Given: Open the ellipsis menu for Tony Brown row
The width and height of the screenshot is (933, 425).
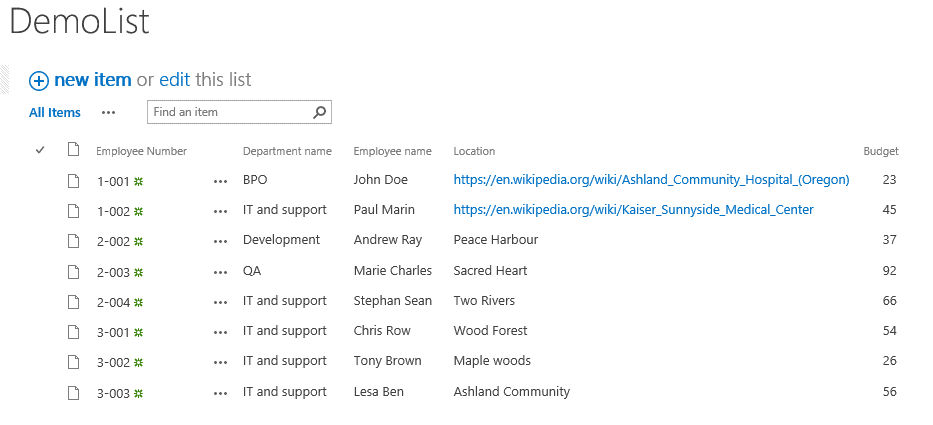Looking at the screenshot, I should [x=220, y=363].
